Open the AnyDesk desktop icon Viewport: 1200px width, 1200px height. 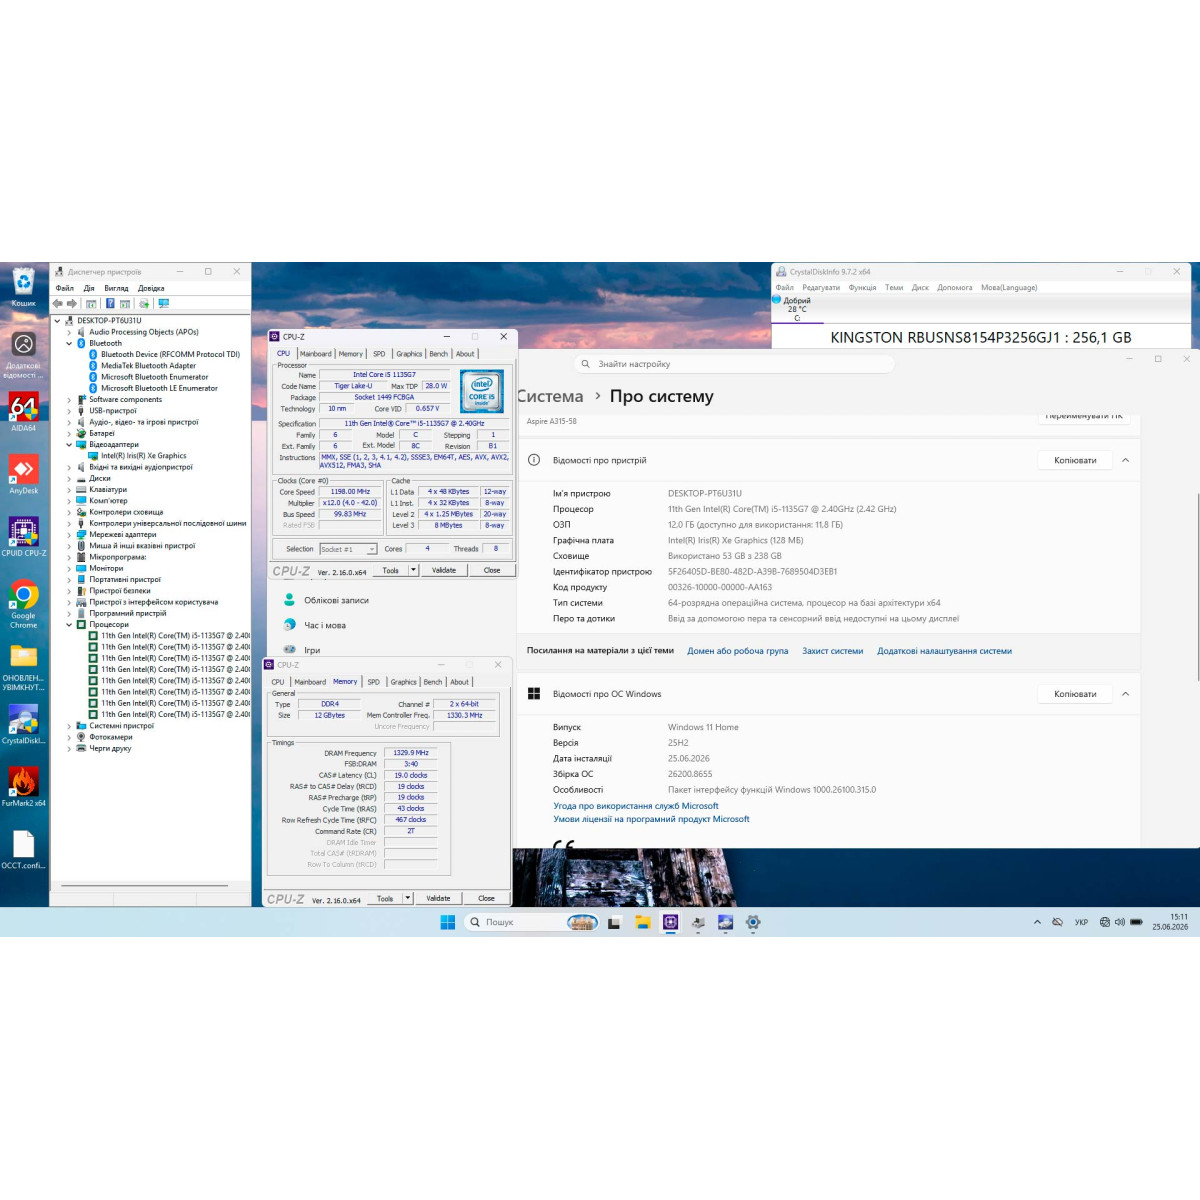pyautogui.click(x=23, y=474)
